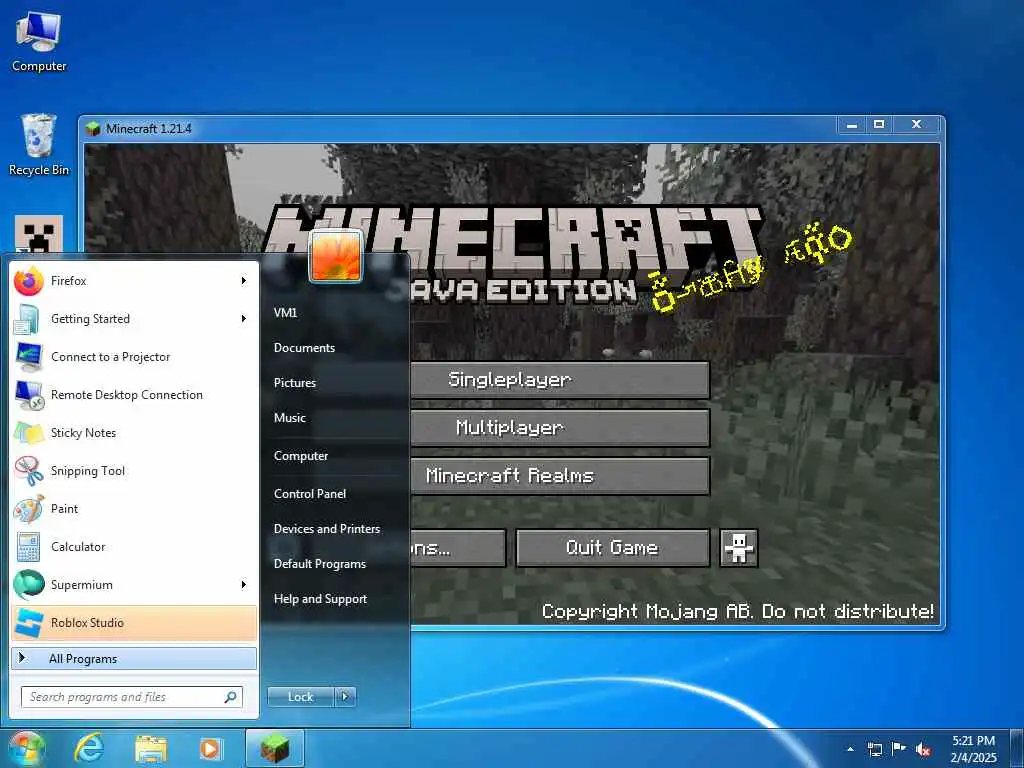1024x768 pixels.
Task: Expand Firefox jump list arrow
Action: [x=244, y=281]
